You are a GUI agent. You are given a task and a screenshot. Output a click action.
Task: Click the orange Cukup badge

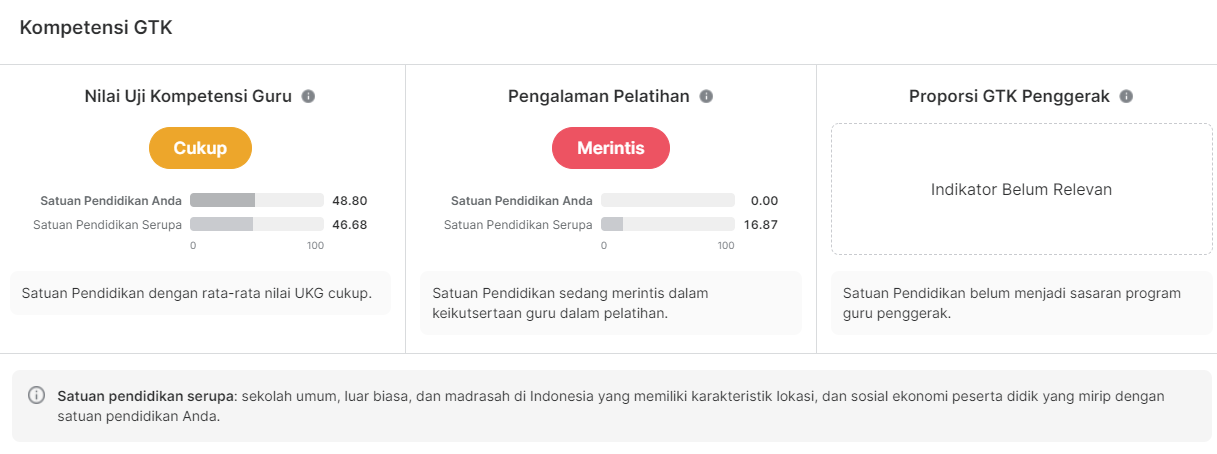[200, 148]
